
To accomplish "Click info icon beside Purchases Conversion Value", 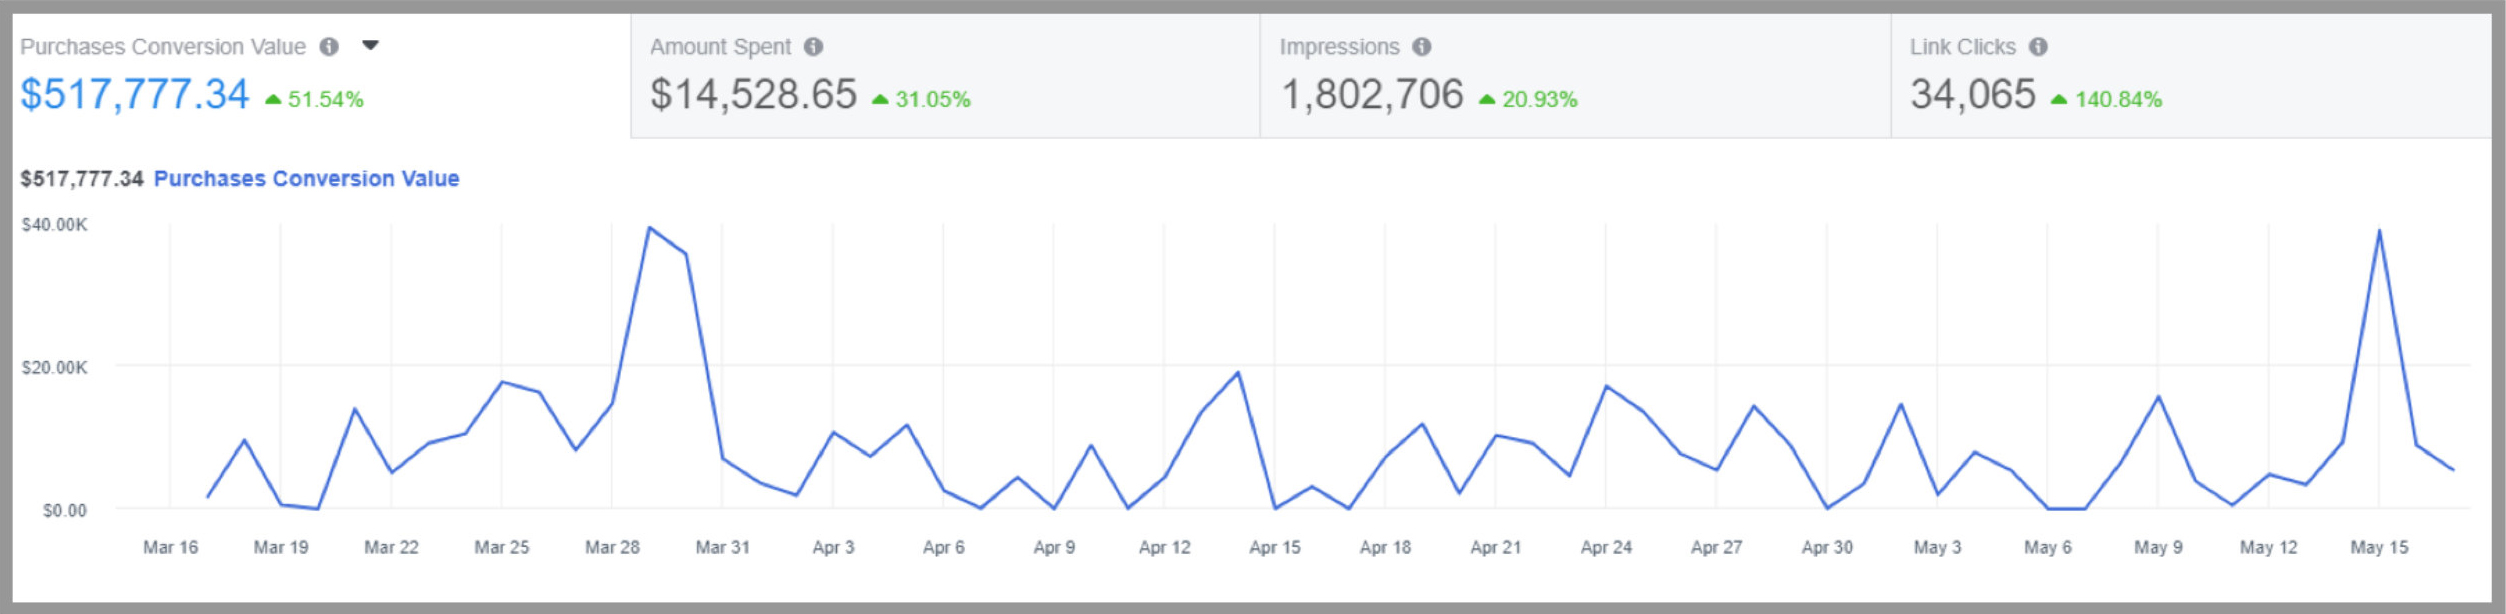I will pyautogui.click(x=329, y=47).
